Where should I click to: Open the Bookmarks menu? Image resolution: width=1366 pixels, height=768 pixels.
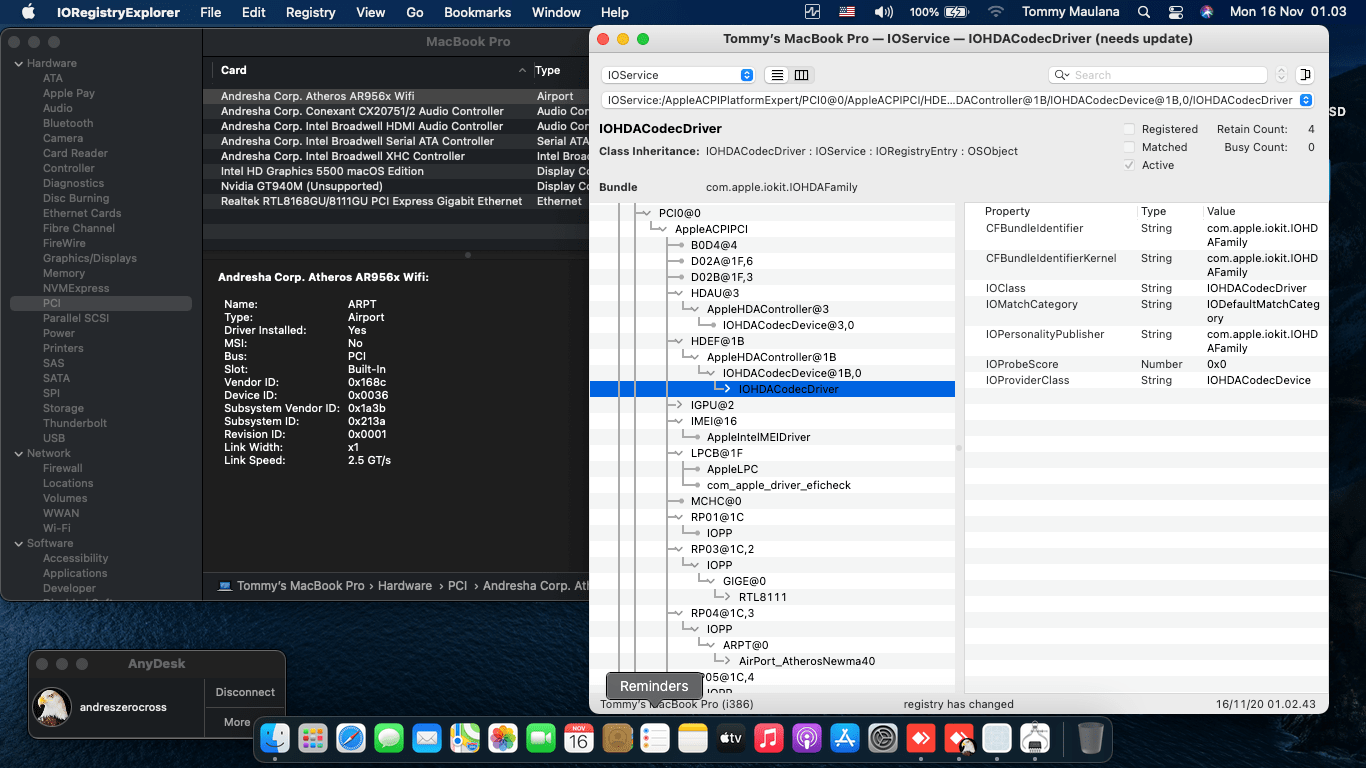[x=477, y=12]
